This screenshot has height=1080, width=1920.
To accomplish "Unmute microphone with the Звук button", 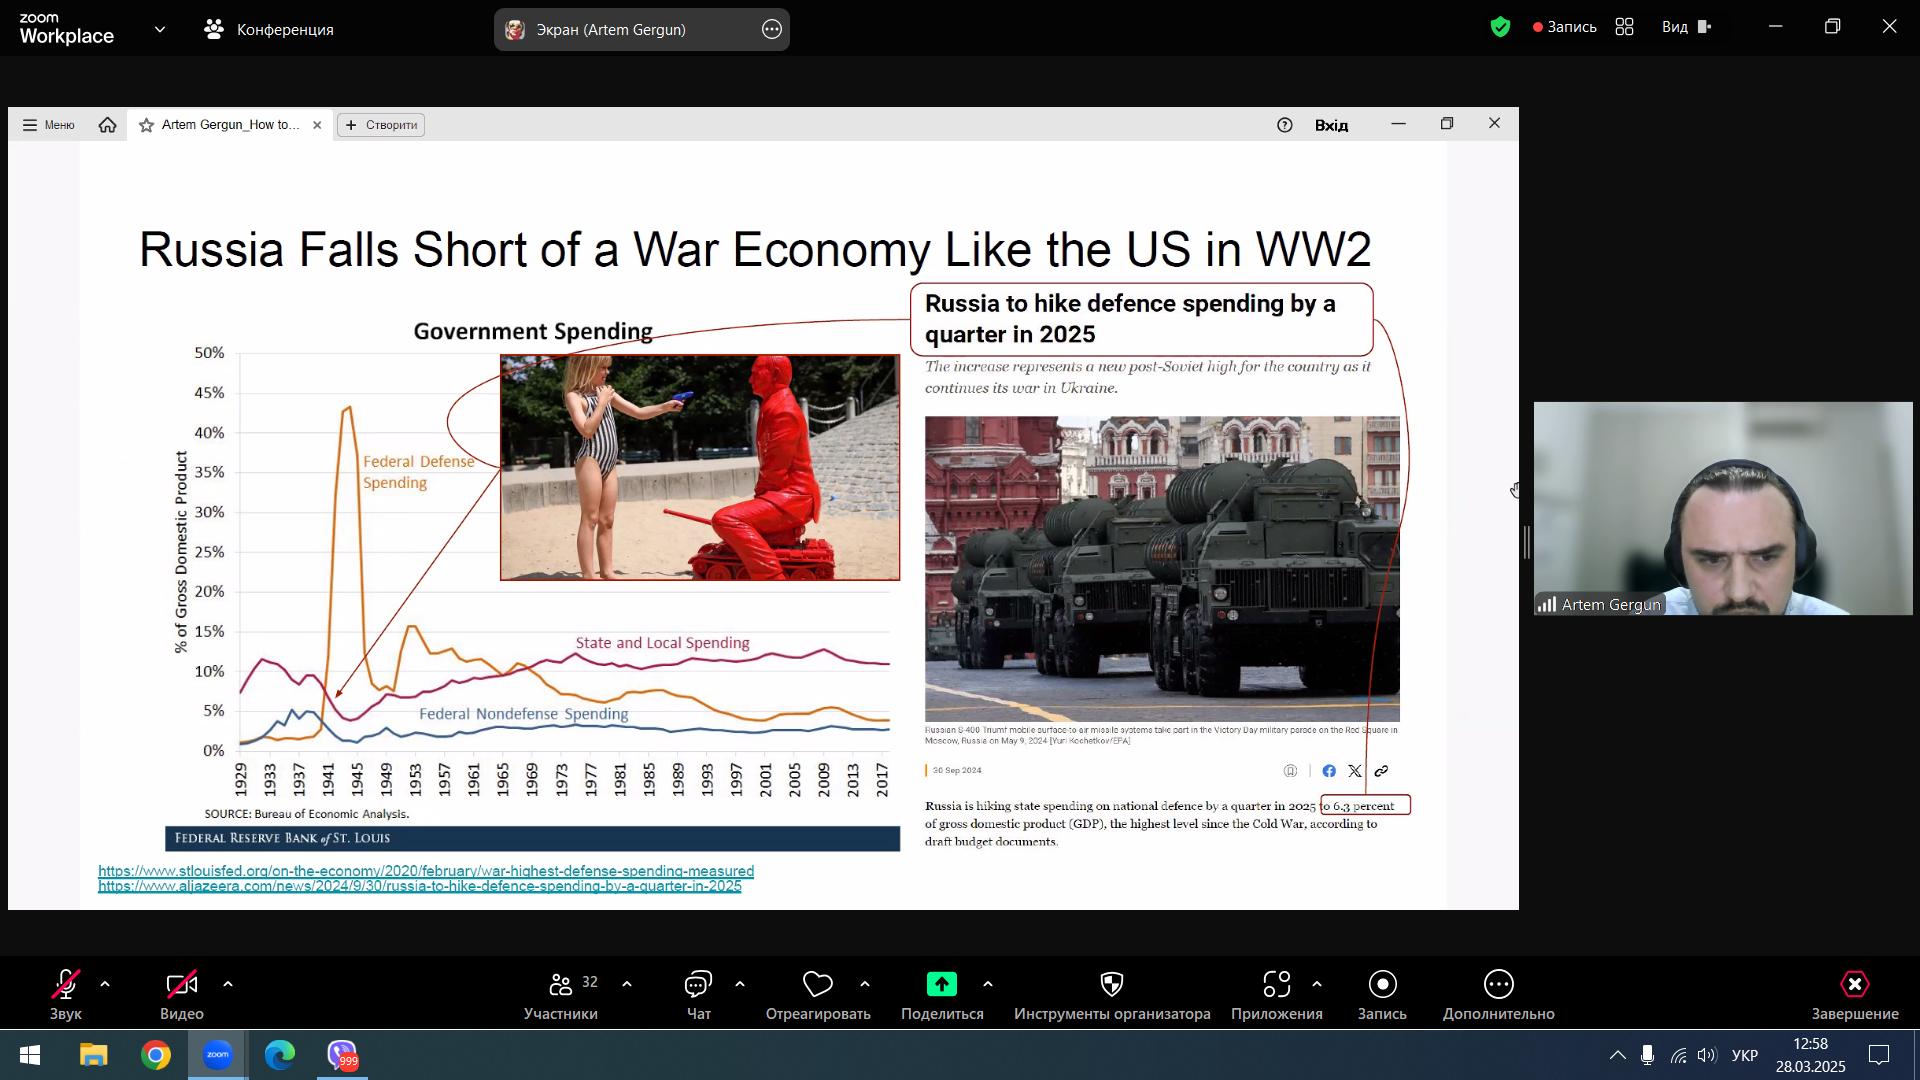I will click(66, 996).
